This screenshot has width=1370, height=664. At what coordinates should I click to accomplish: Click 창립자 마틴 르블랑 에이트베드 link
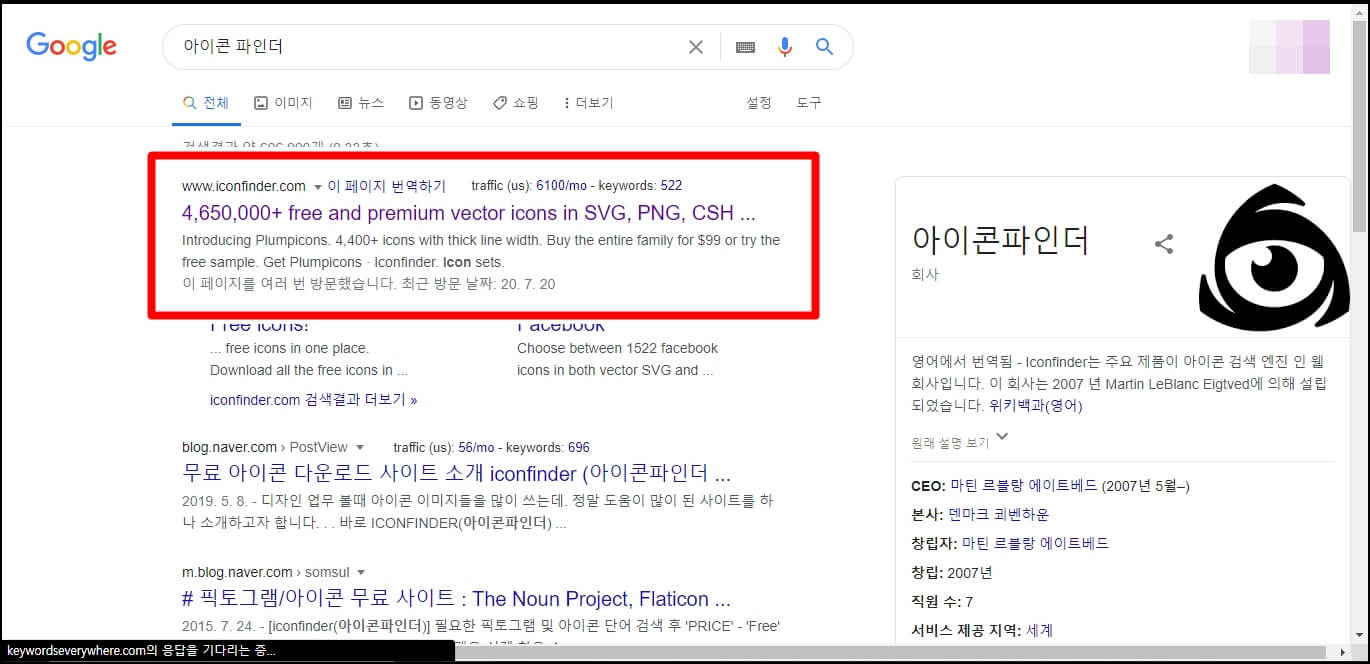(1035, 543)
